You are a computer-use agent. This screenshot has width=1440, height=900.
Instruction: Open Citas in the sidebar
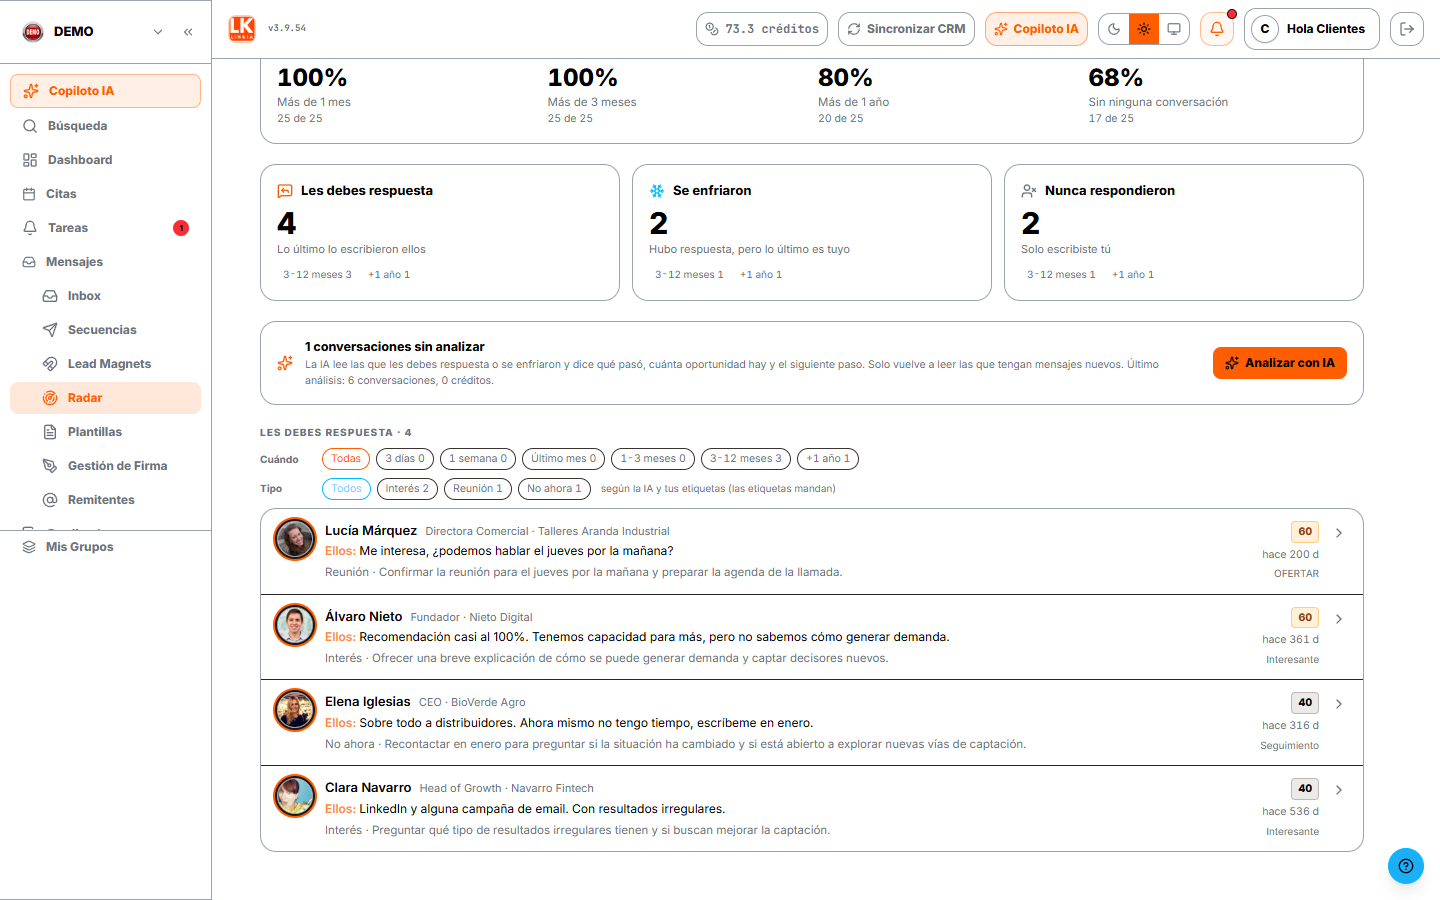pyautogui.click(x=105, y=194)
